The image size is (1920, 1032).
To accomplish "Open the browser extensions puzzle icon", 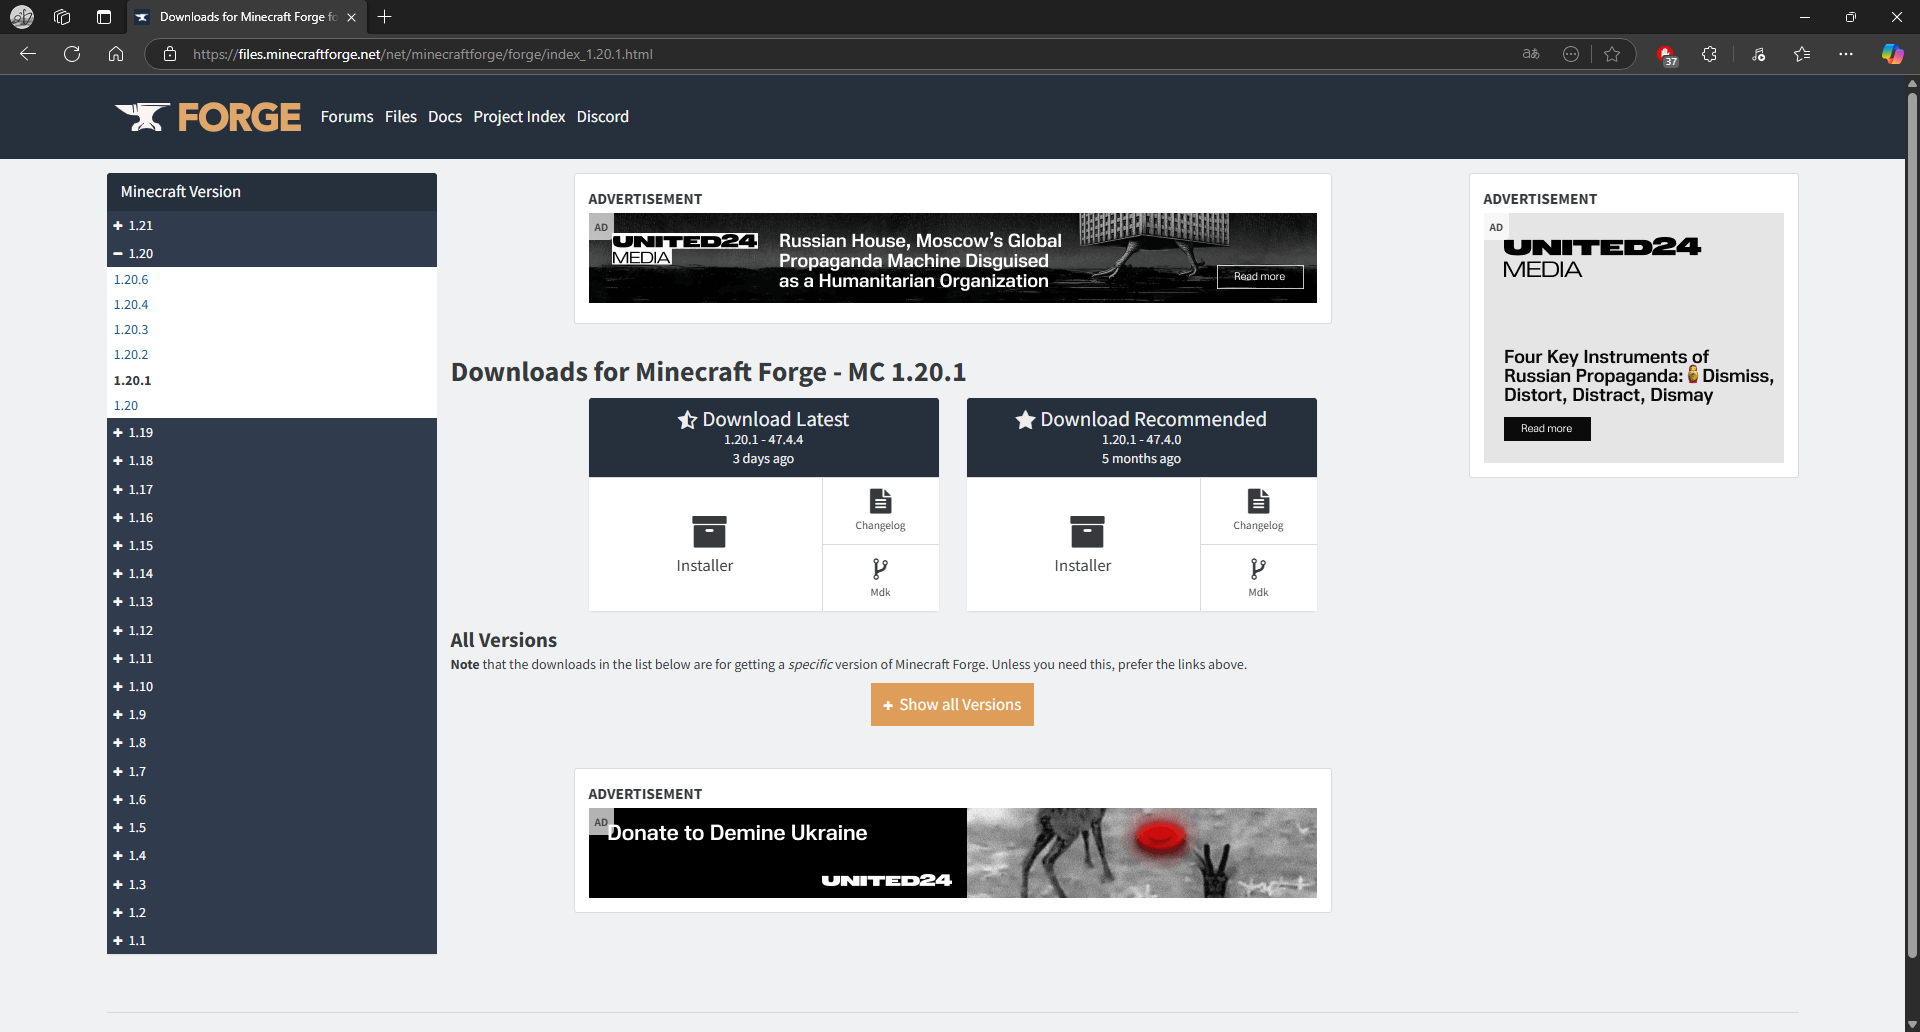I will point(1709,54).
